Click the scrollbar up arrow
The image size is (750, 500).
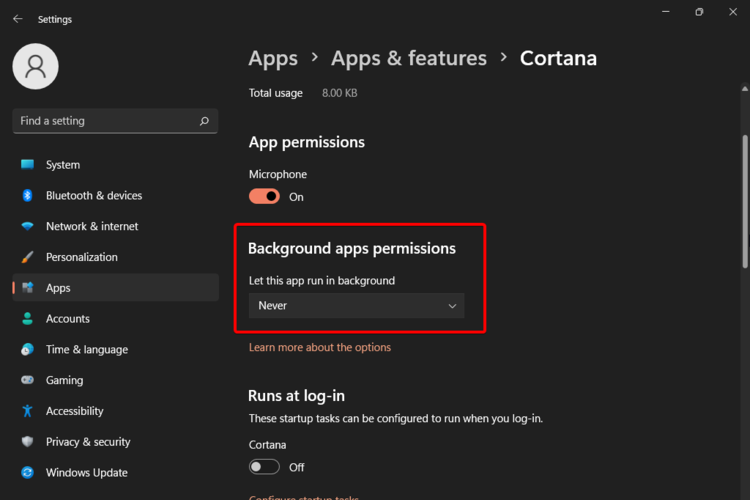[x=745, y=89]
